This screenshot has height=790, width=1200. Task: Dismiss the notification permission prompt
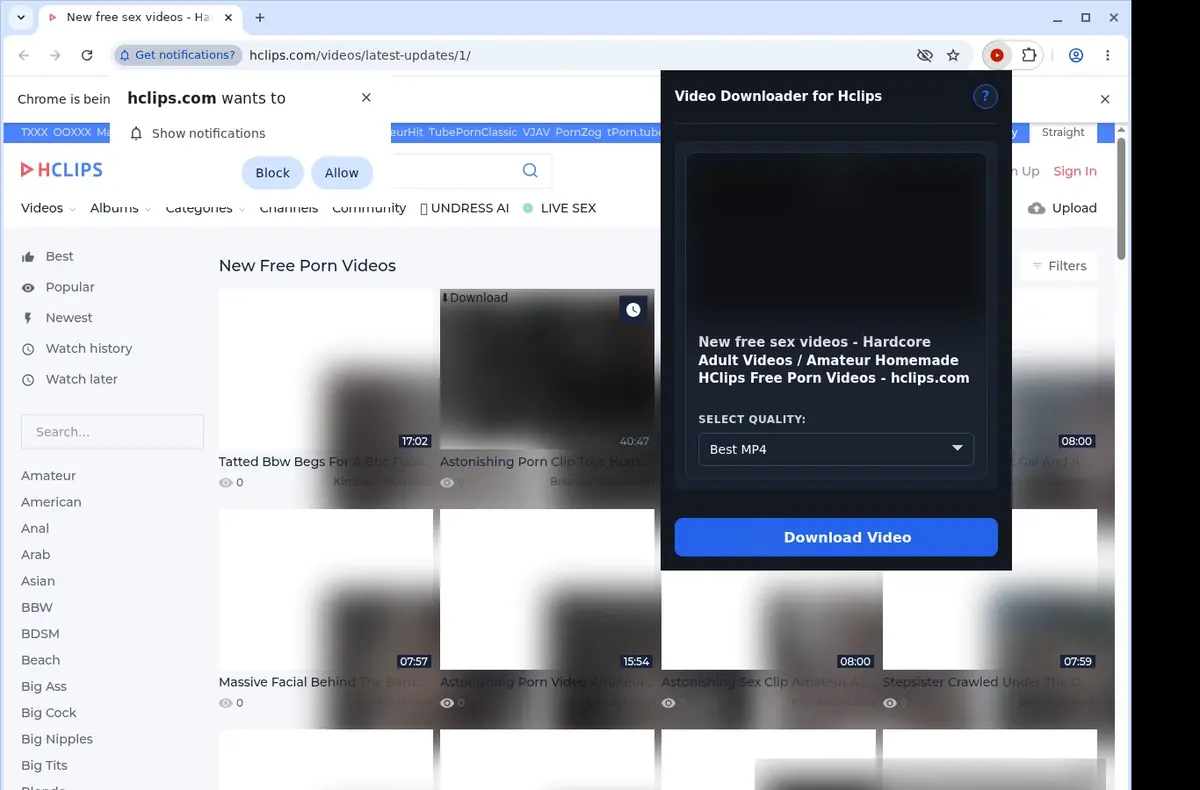[366, 97]
